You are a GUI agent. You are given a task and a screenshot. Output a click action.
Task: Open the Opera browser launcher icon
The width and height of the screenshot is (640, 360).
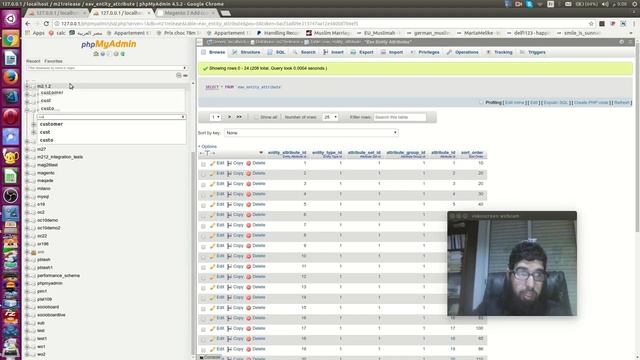click(11, 117)
